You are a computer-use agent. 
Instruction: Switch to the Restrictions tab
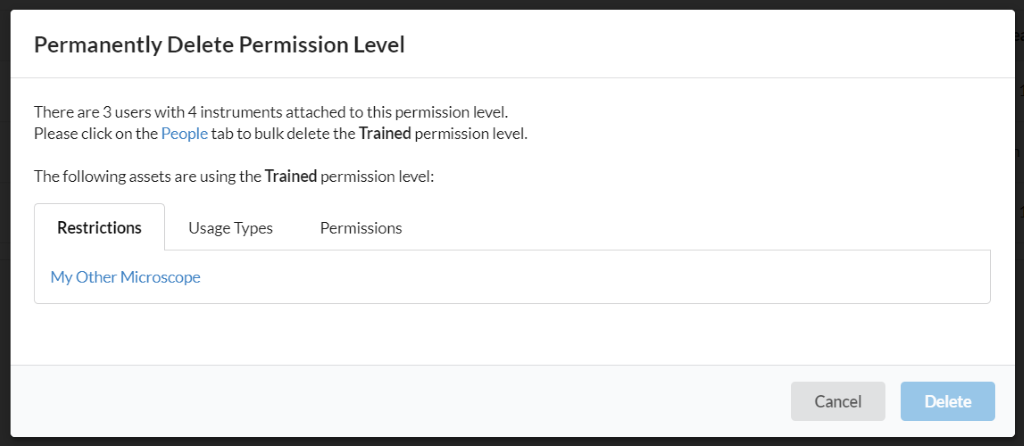pyautogui.click(x=99, y=227)
